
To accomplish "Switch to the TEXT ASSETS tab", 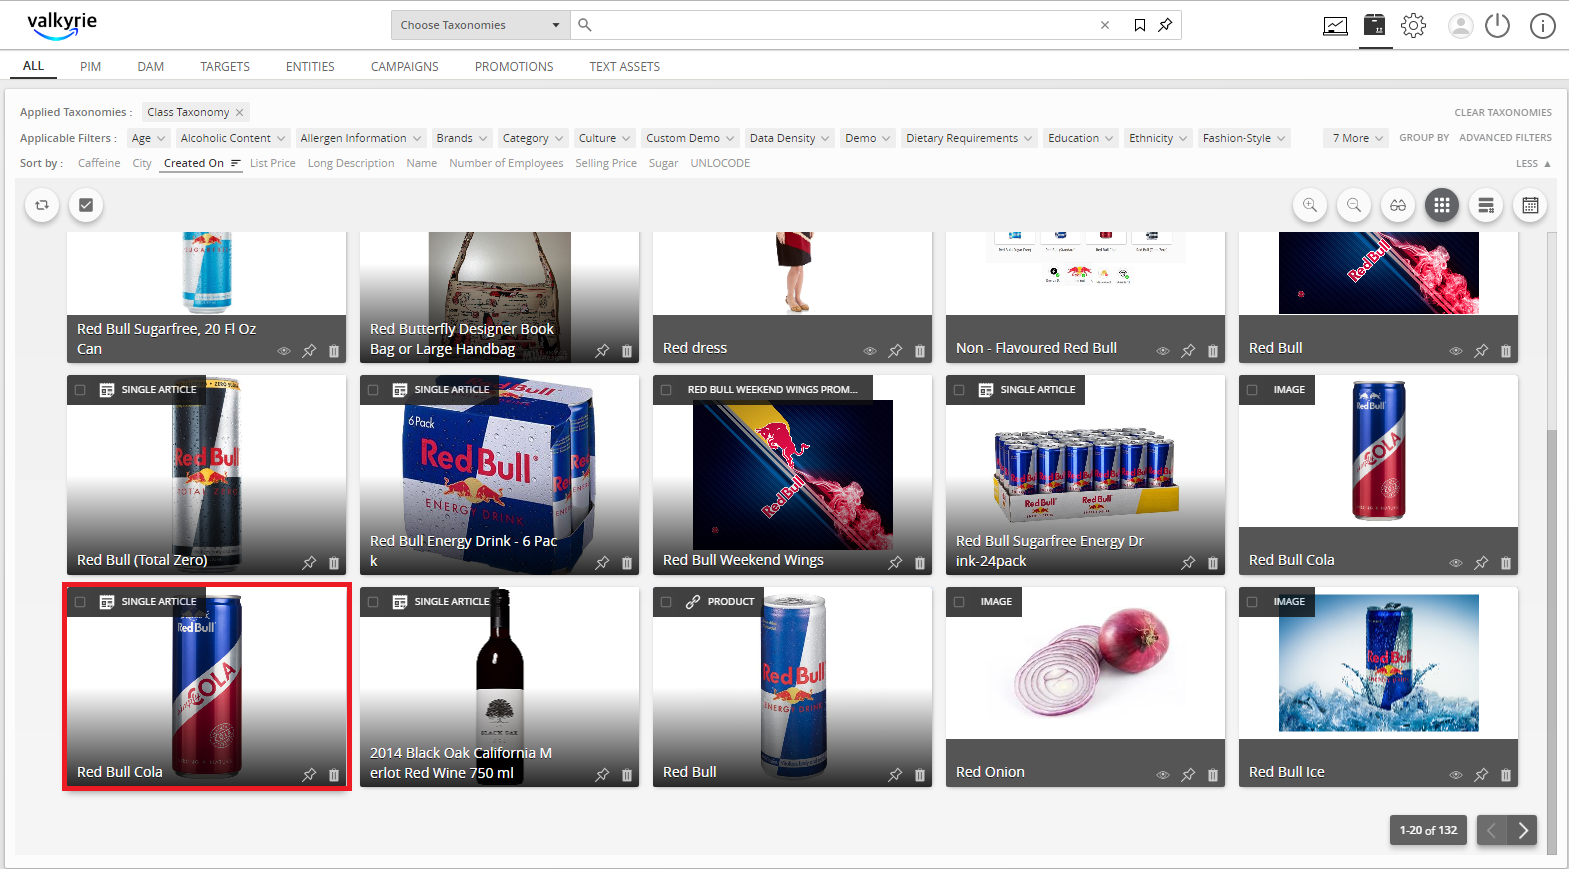I will (x=625, y=66).
